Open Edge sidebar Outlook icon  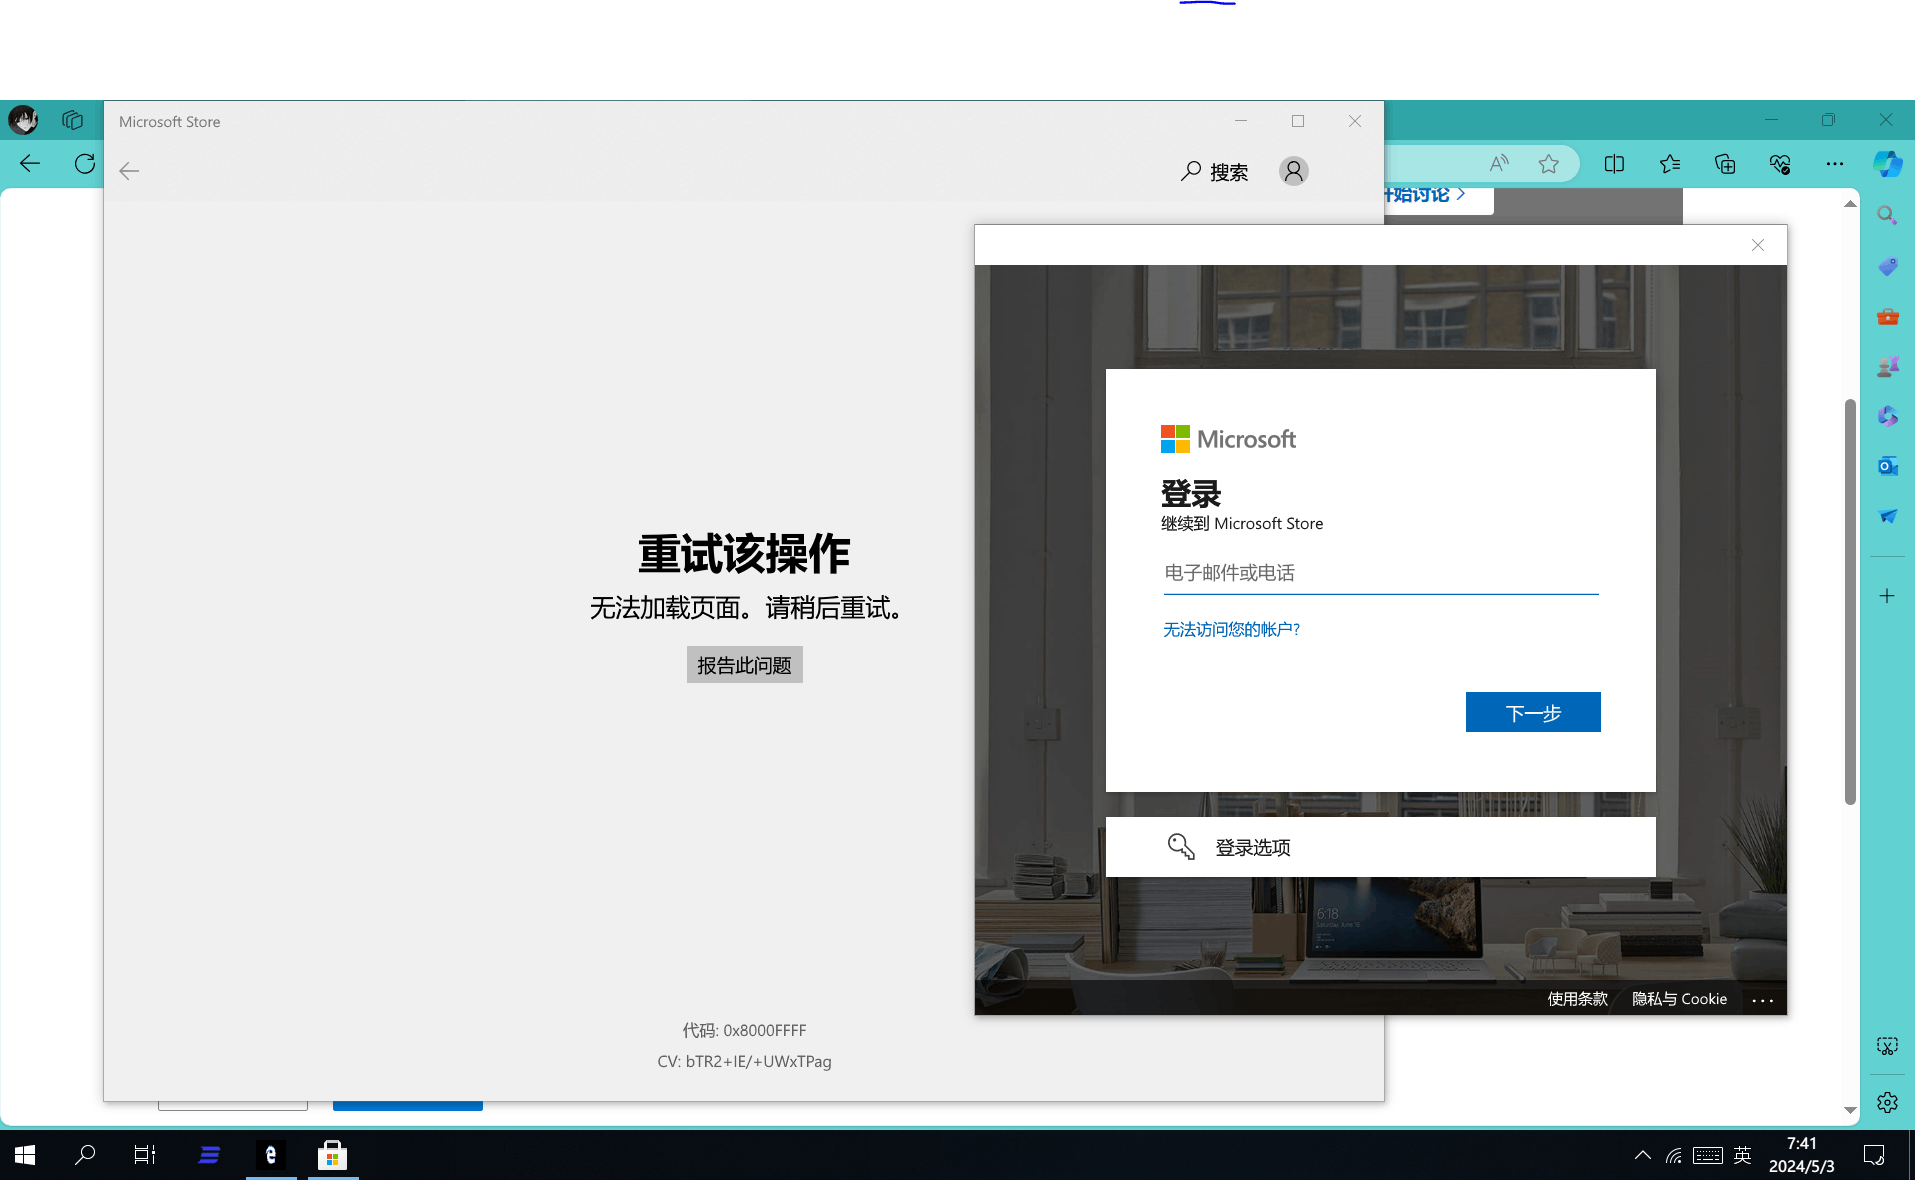(1887, 466)
